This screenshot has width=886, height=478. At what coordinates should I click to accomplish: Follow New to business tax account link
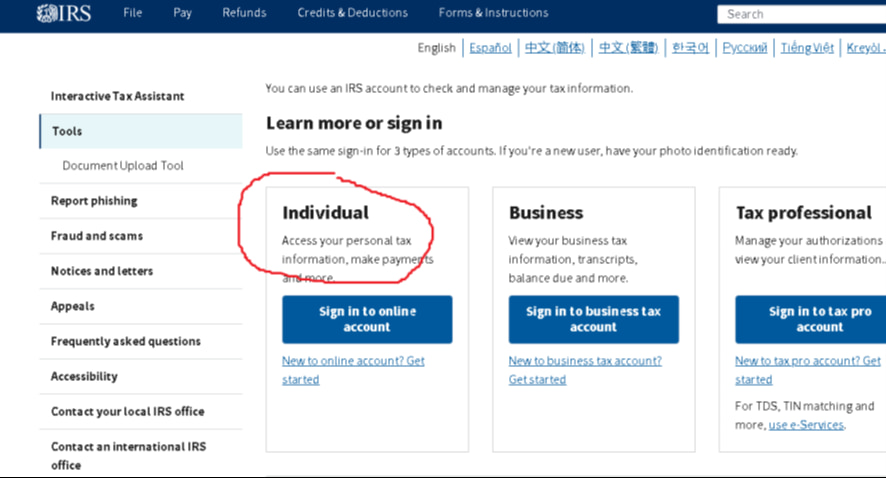click(x=584, y=361)
